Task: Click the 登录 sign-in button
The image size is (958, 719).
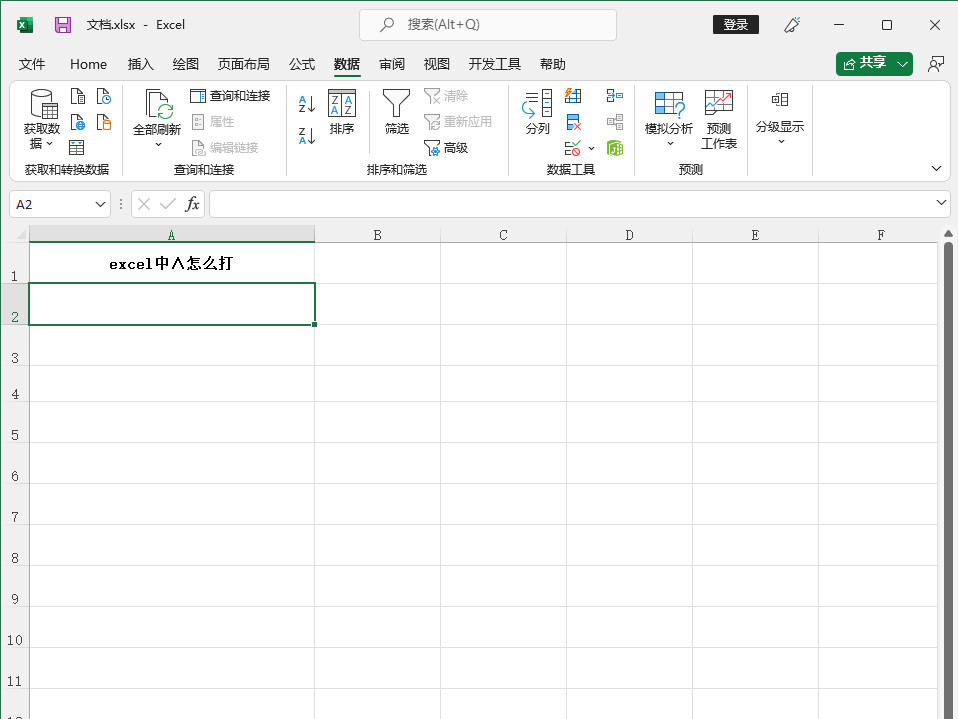Action: [736, 24]
